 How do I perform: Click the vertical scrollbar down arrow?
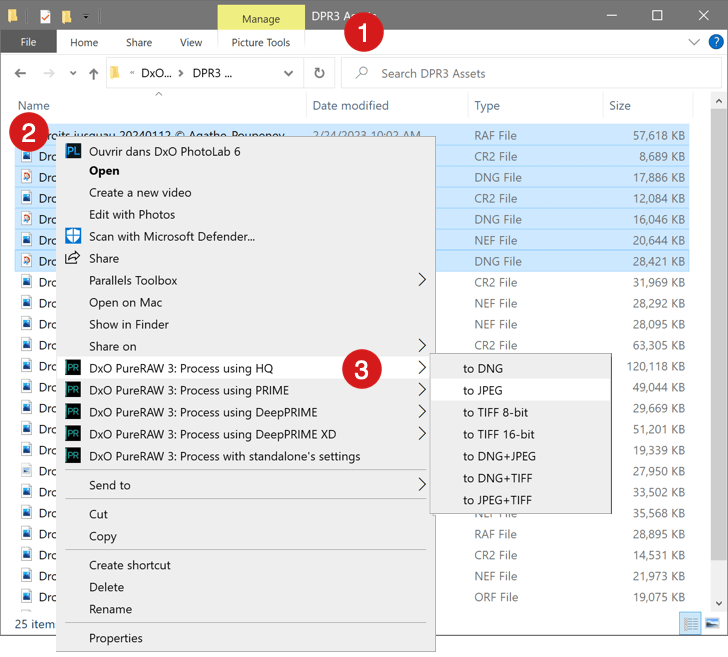pos(718,604)
